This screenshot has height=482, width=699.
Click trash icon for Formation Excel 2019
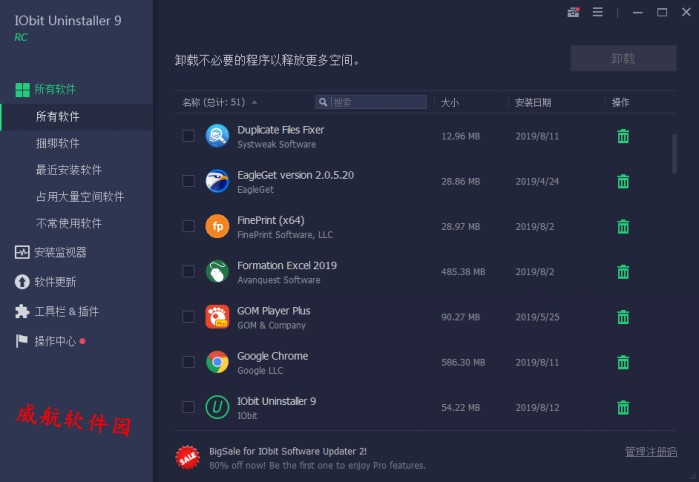coord(623,272)
